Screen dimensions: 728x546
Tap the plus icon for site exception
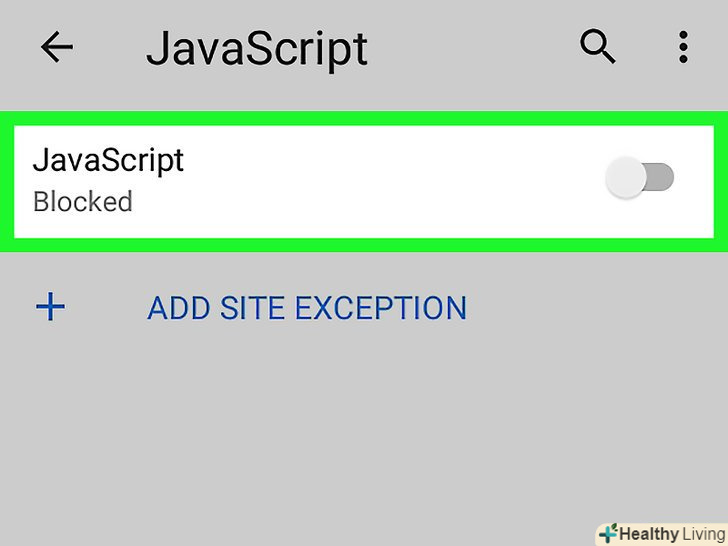point(50,307)
